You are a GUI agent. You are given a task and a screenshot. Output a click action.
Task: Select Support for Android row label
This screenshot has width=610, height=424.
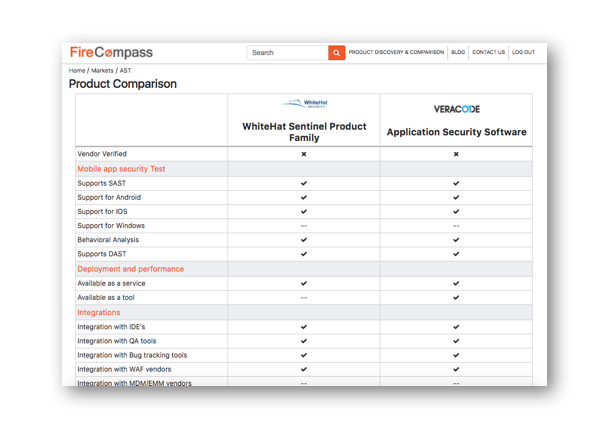(109, 197)
